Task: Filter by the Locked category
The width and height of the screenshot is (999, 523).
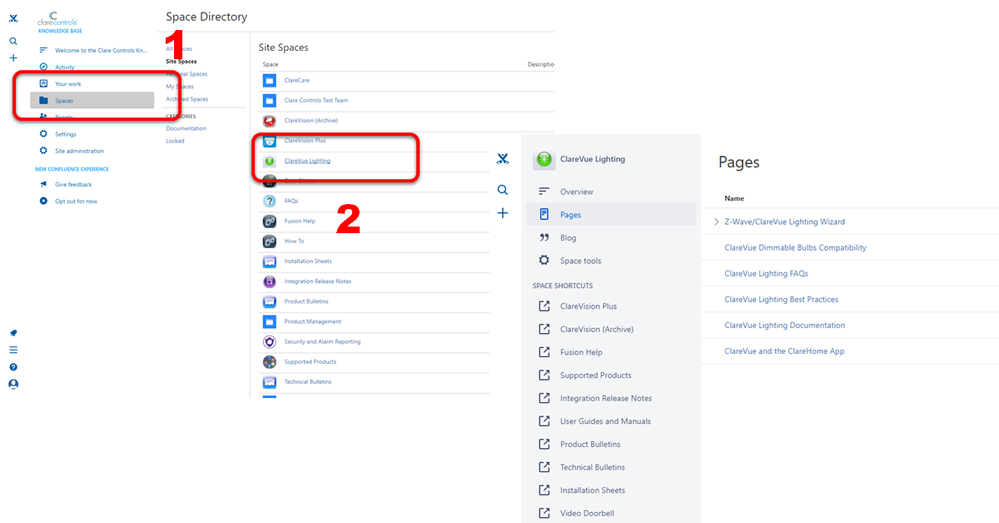Action: [x=175, y=141]
